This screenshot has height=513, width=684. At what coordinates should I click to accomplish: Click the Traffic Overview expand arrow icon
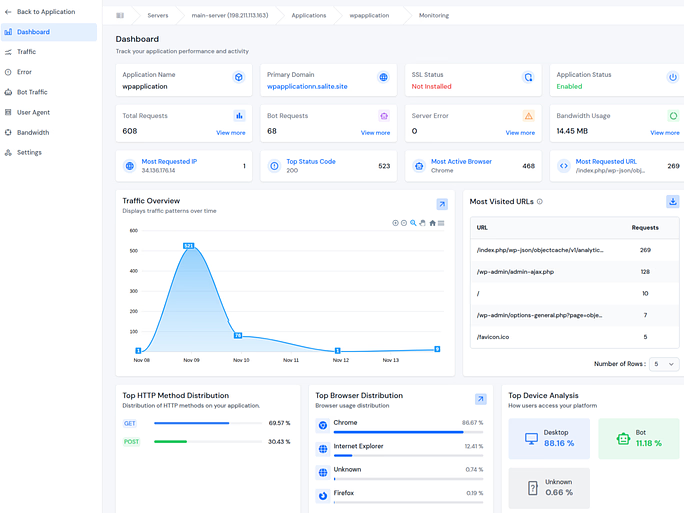click(x=442, y=204)
